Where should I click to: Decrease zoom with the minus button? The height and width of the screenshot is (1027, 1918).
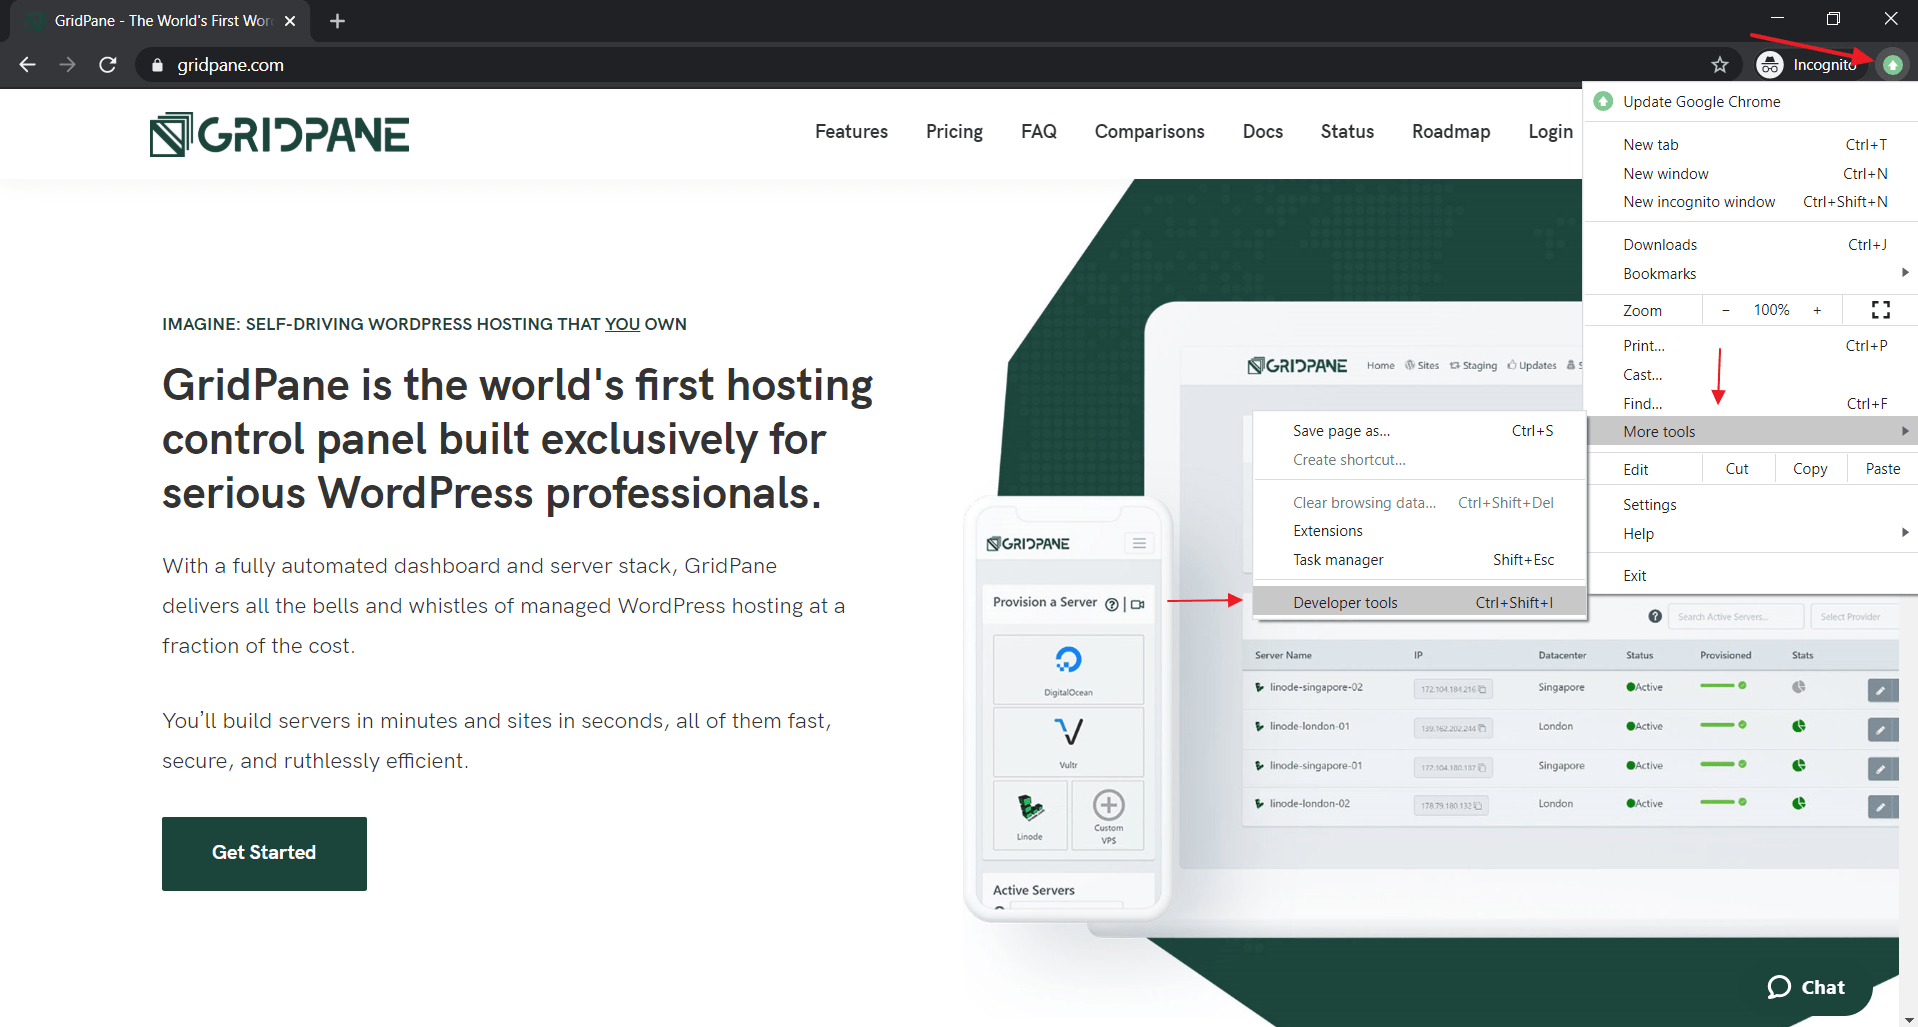coord(1725,310)
